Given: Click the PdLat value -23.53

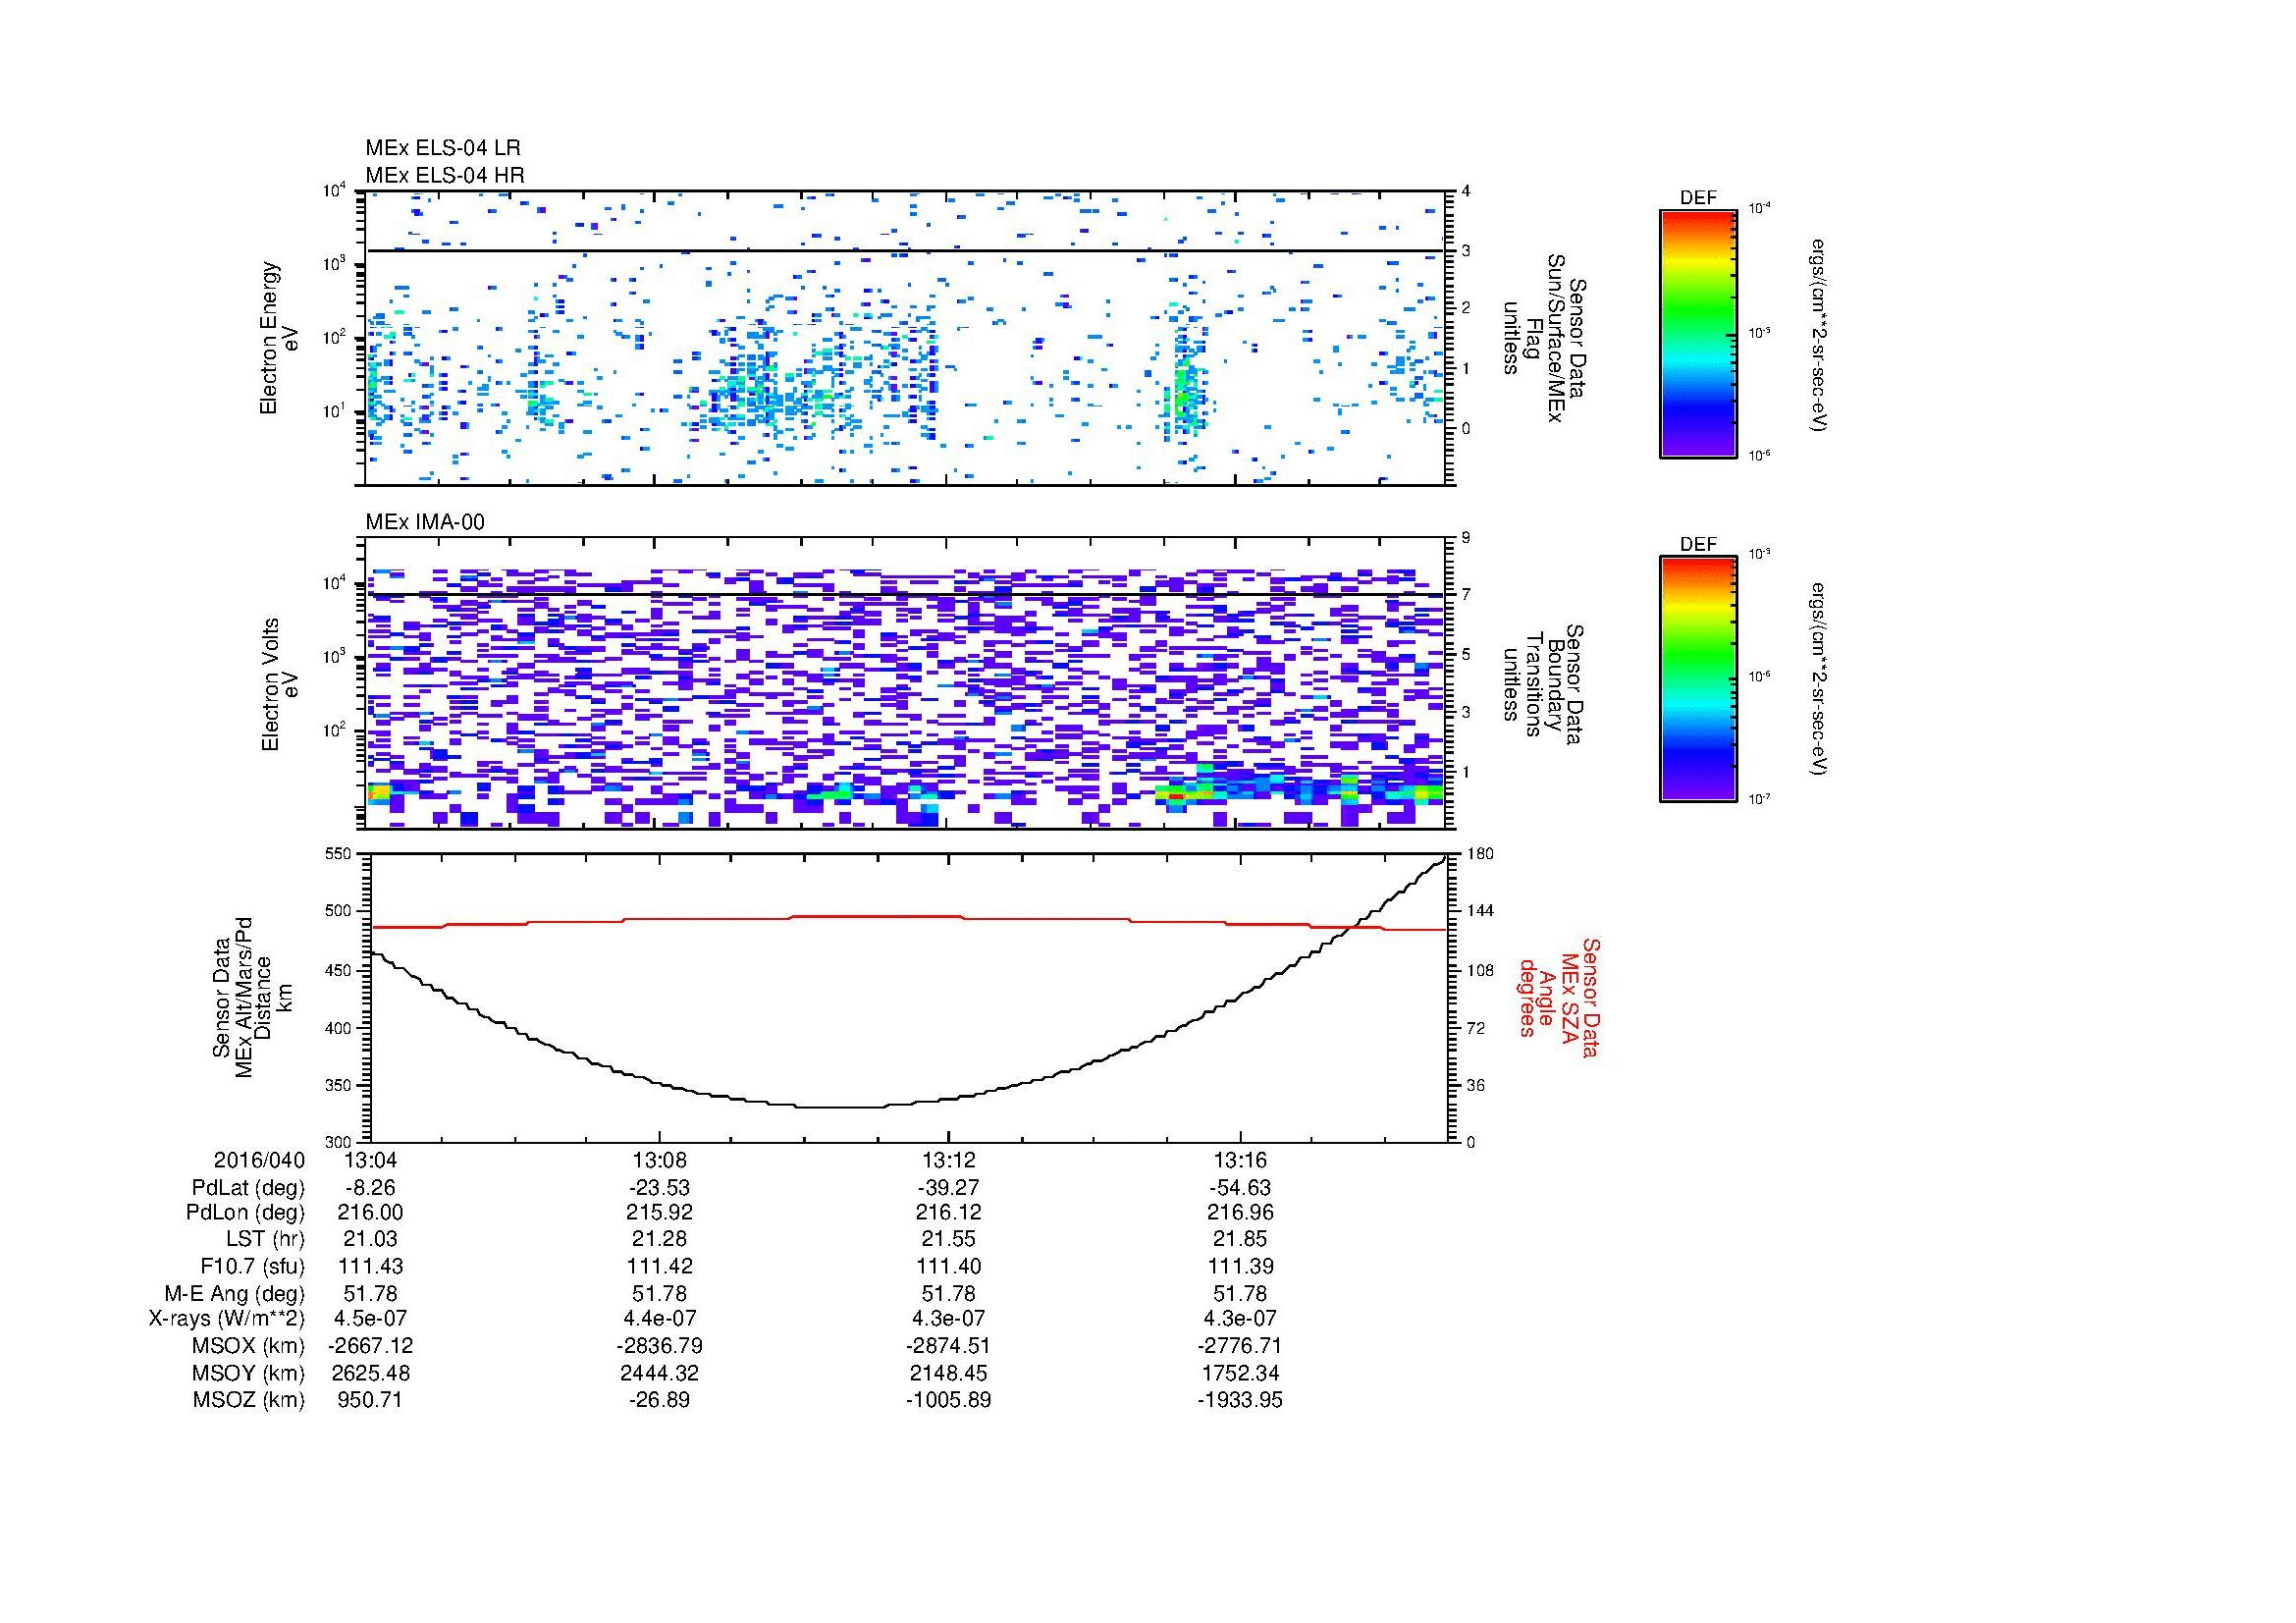Looking at the screenshot, I should point(659,1188).
